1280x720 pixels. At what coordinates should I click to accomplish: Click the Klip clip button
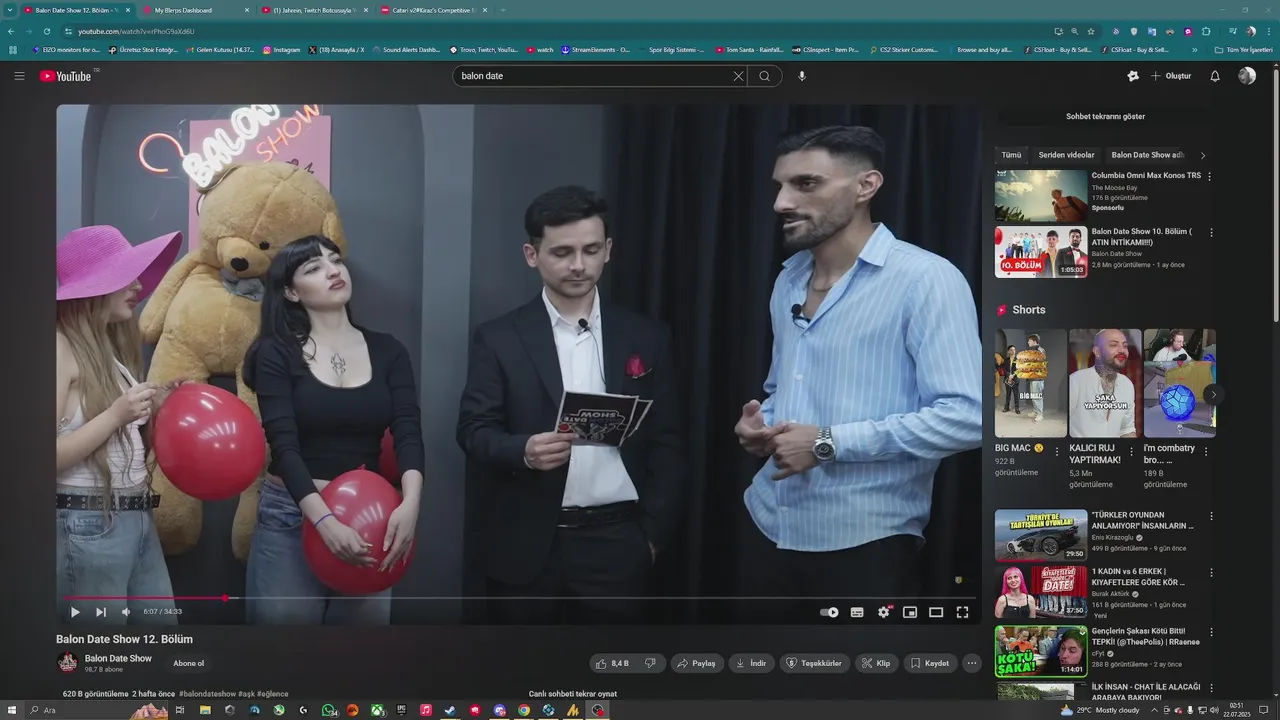point(877,663)
